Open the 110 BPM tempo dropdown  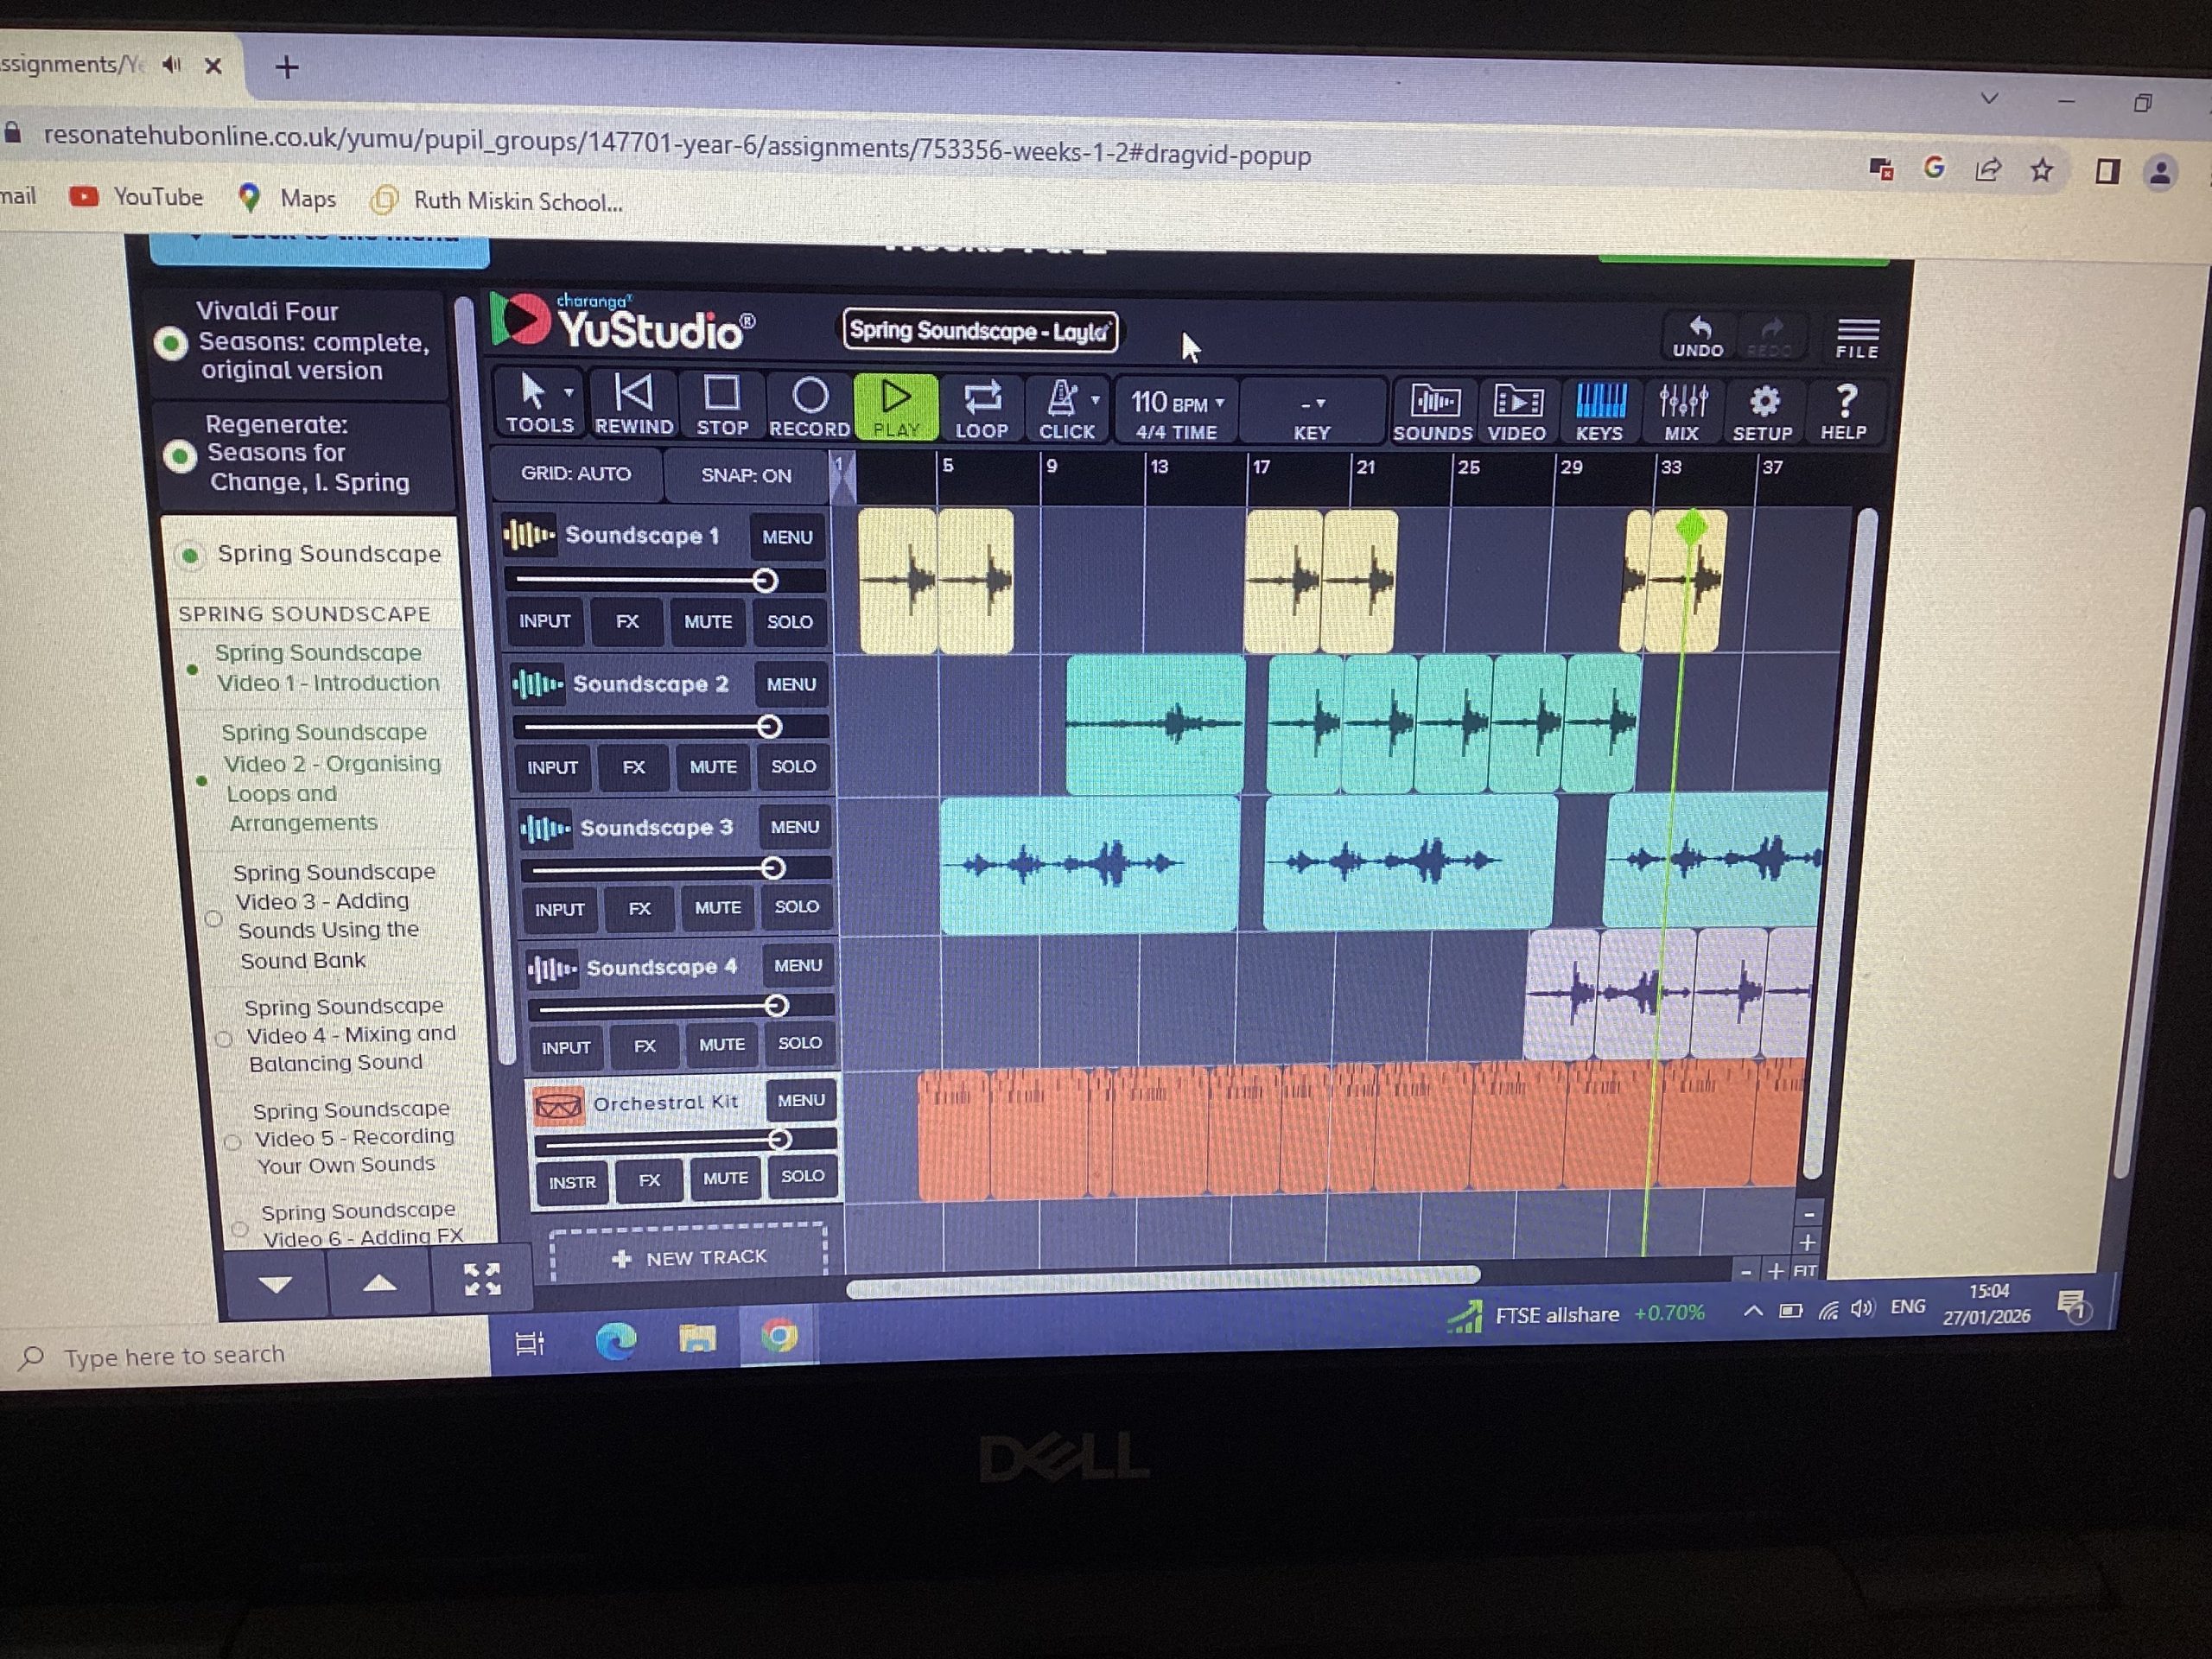click(x=1177, y=404)
